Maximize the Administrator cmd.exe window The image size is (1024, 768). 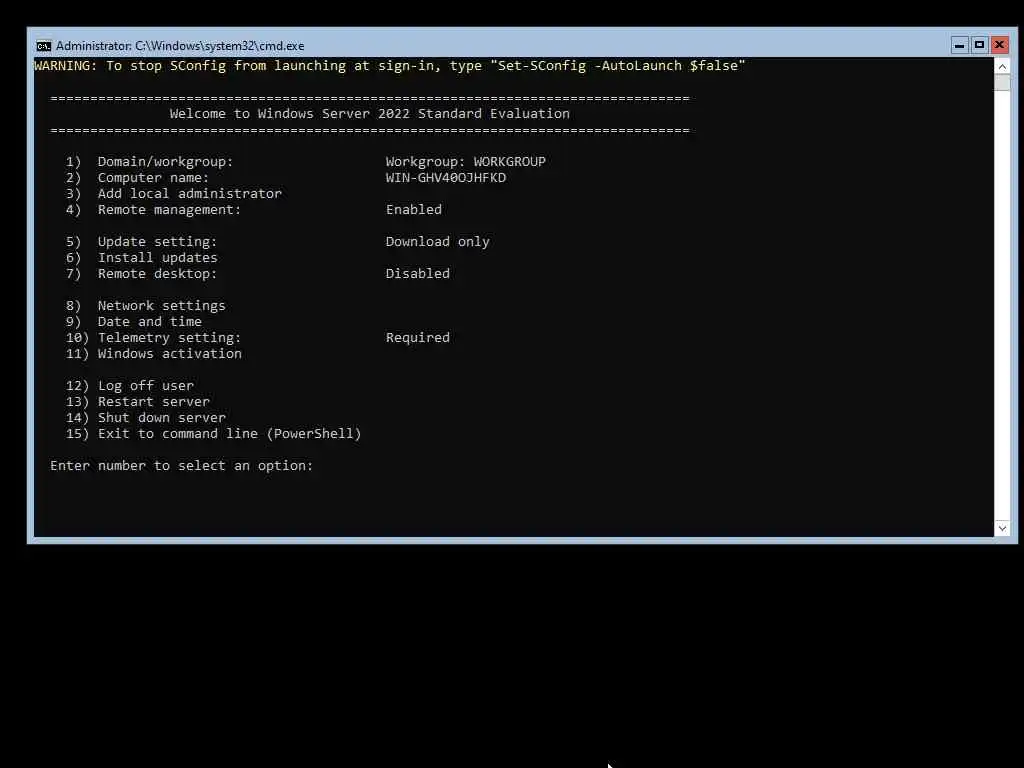coord(979,45)
